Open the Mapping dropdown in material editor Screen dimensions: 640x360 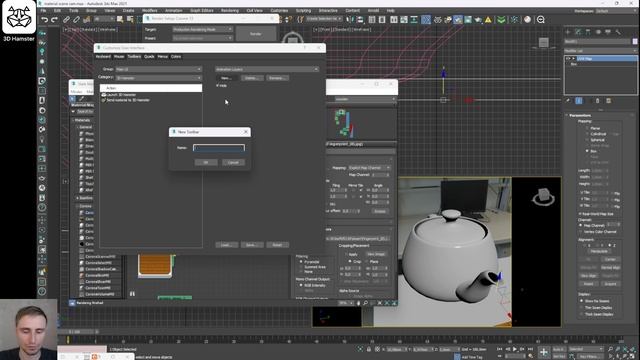[x=369, y=168]
